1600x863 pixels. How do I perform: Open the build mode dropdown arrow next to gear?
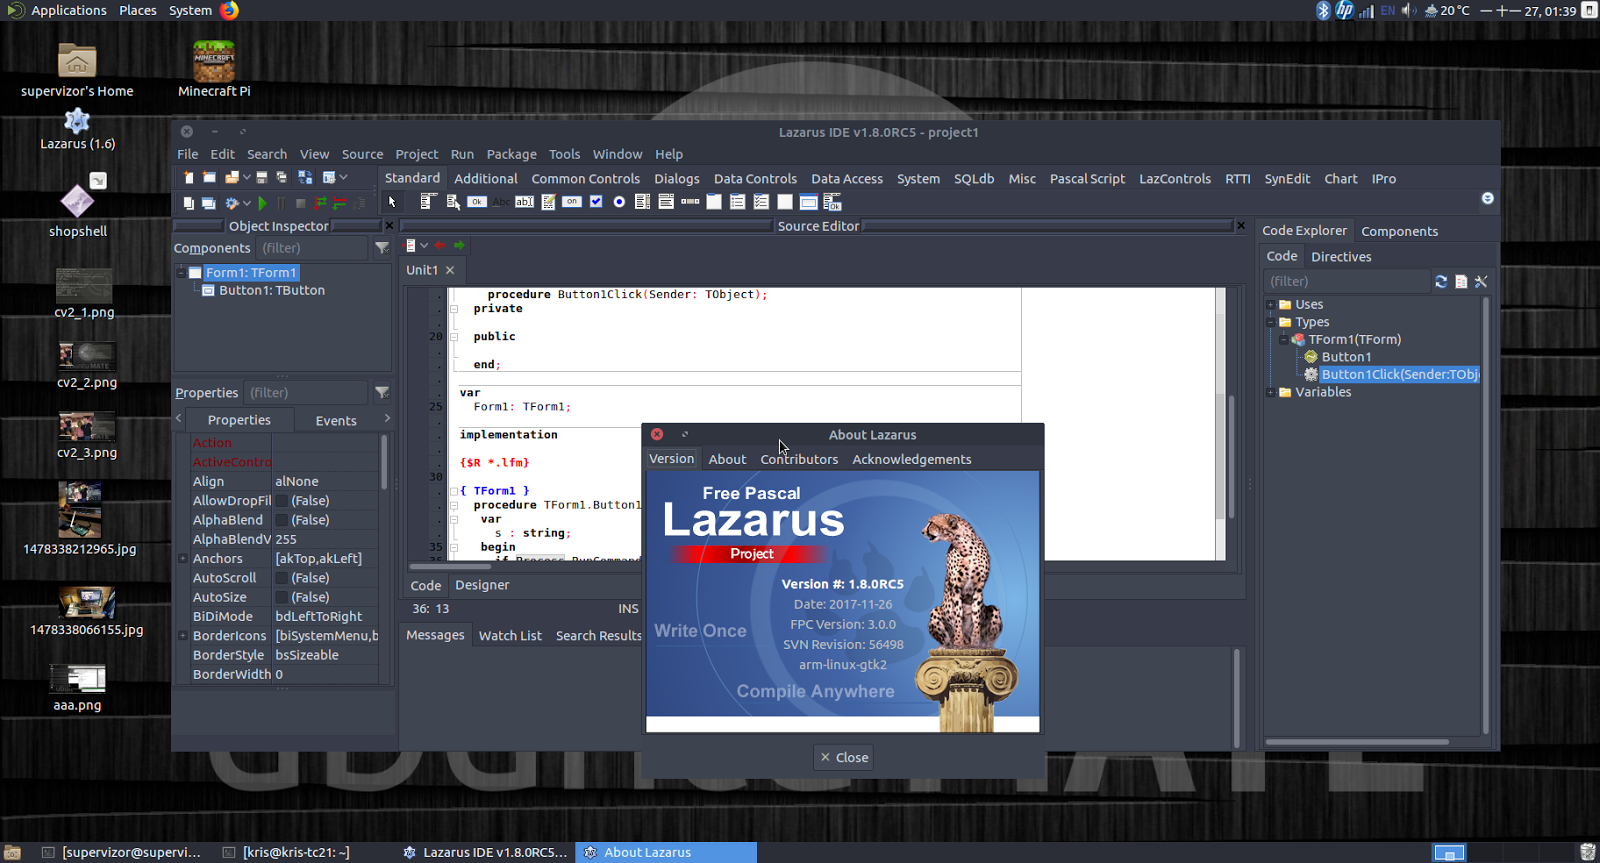[246, 203]
